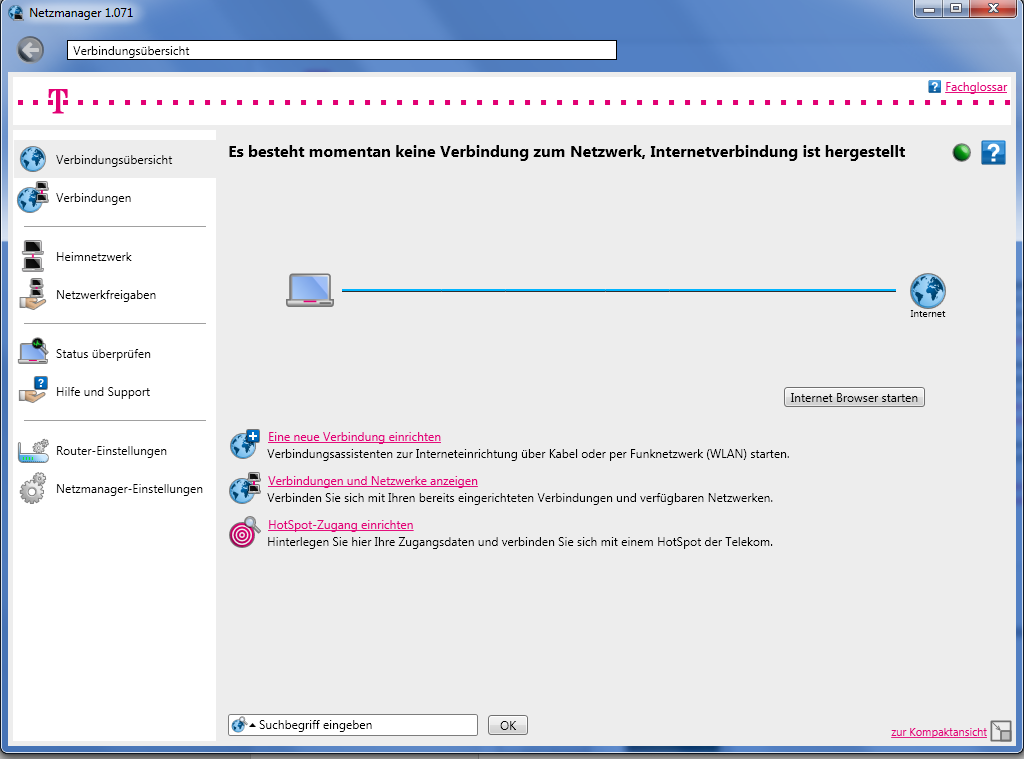Open the Fachglossar link
Screen dimensions: 1024x759
976,87
